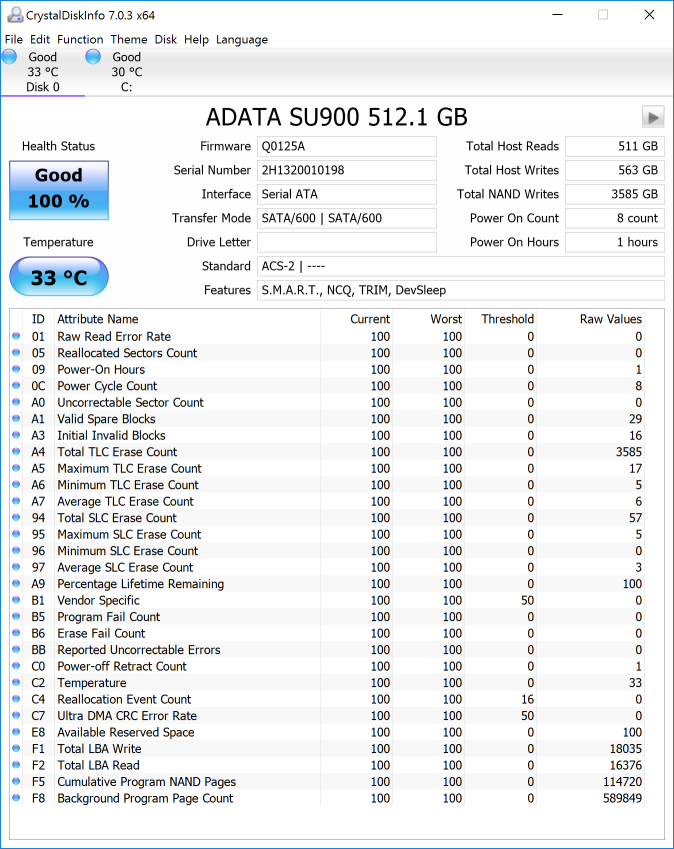The image size is (674, 849).
Task: Click status dot for Ultra DMA CRC Error Rate
Action: [x=16, y=715]
